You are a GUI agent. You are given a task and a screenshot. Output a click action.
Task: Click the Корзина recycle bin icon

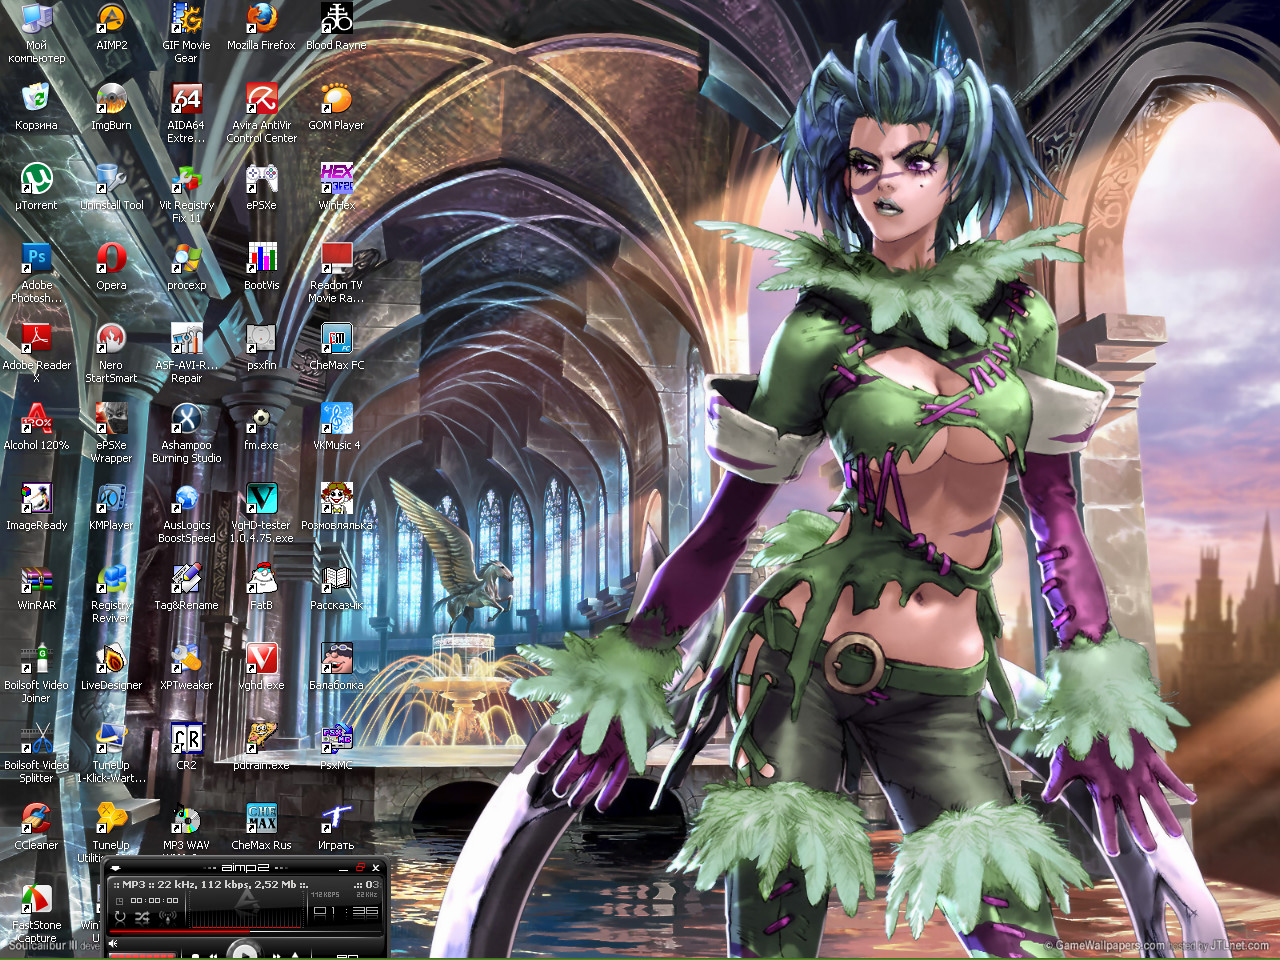coord(36,99)
